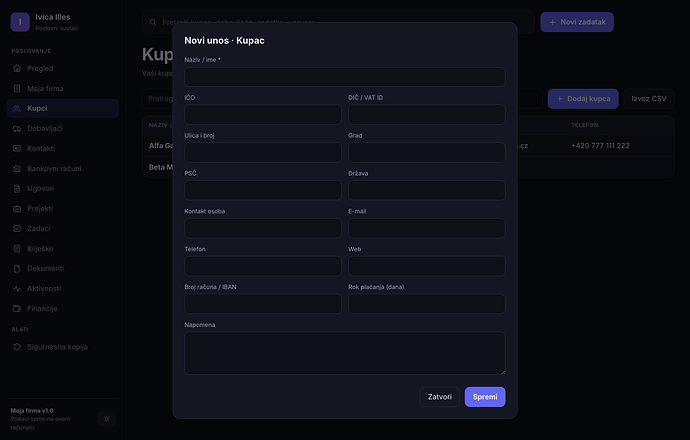This screenshot has width=690, height=440.
Task: Click the Aktivnosti pulse icon
Action: click(x=17, y=289)
